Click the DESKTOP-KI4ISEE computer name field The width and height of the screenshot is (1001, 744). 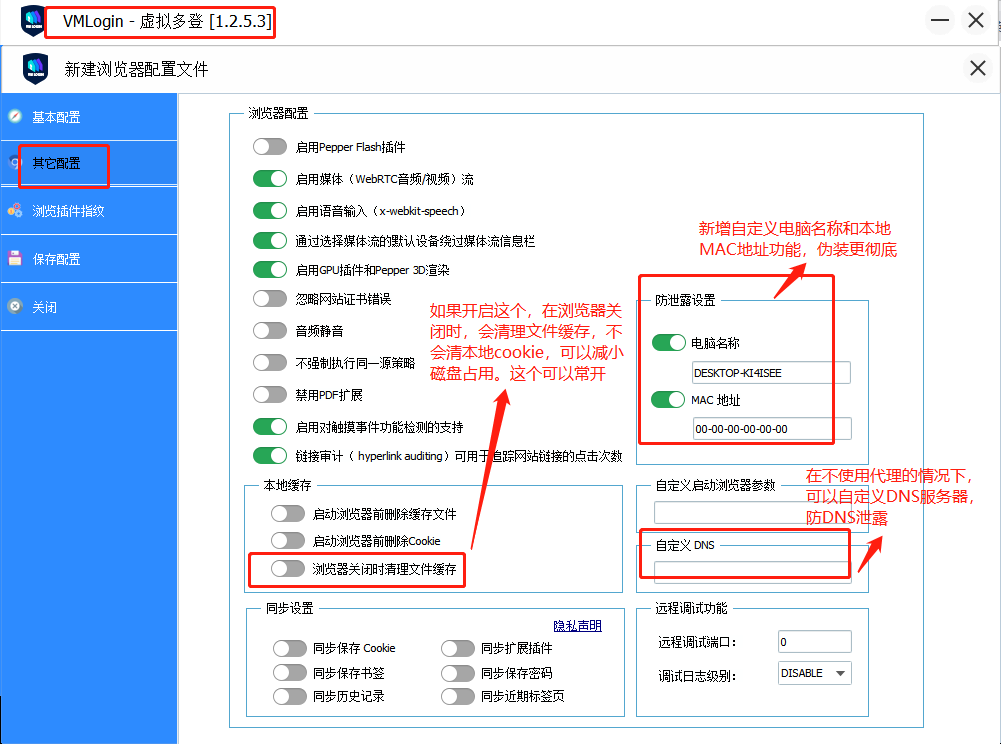(770, 373)
